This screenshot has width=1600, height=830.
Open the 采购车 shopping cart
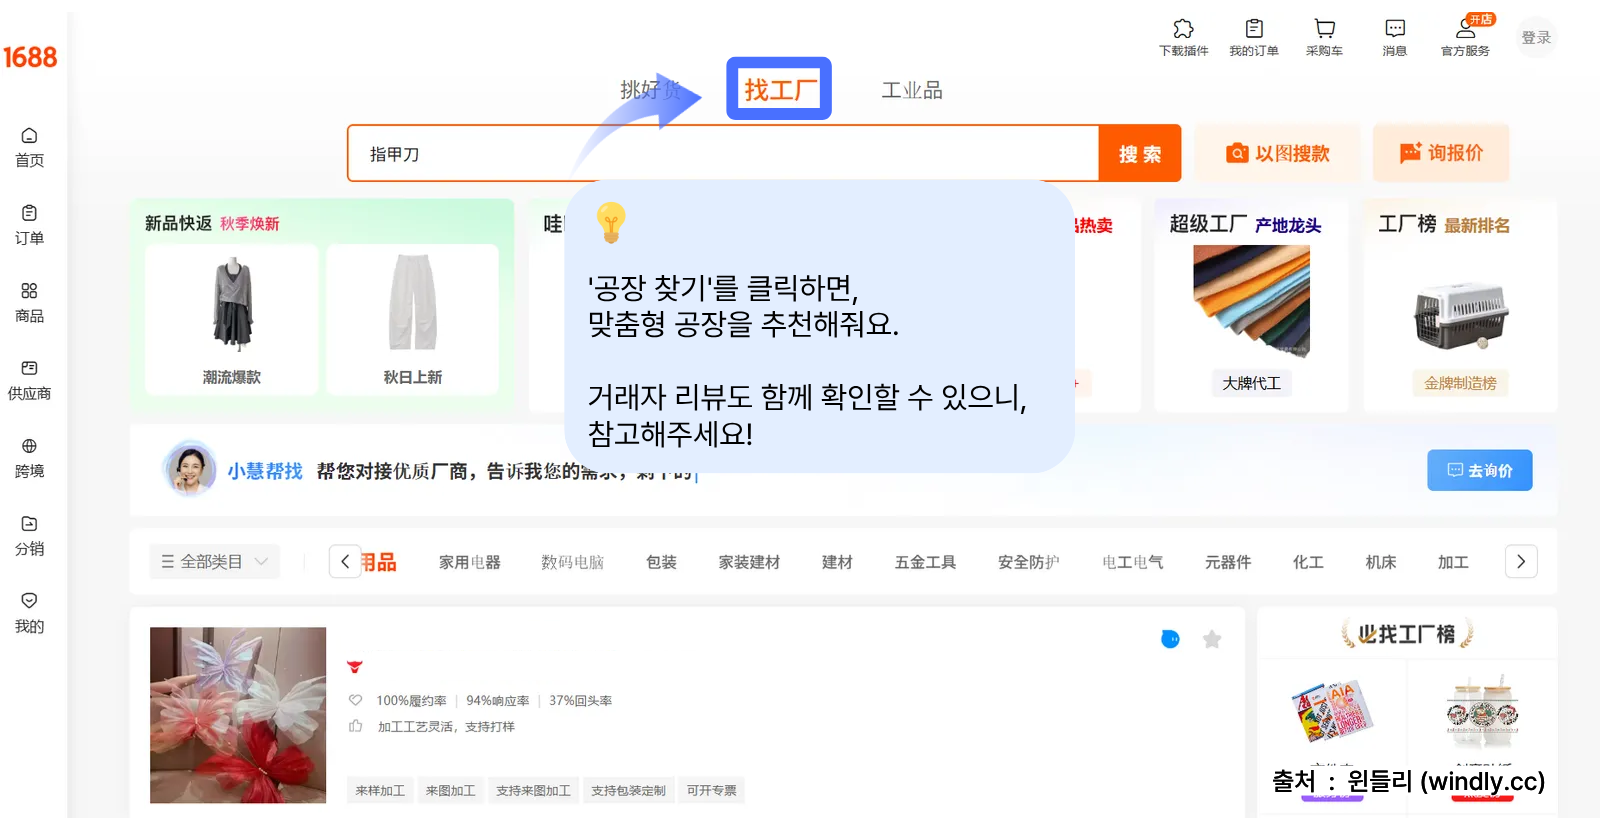pyautogui.click(x=1324, y=37)
